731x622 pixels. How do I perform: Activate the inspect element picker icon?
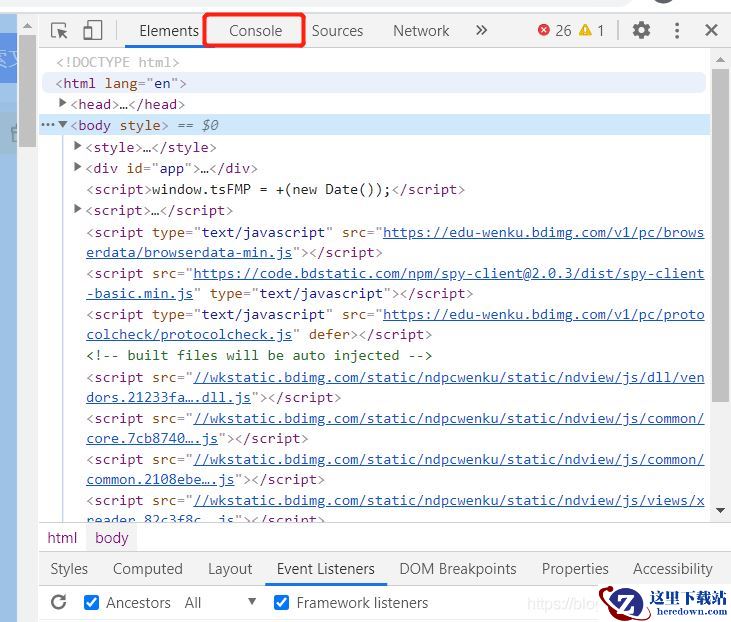tap(59, 31)
